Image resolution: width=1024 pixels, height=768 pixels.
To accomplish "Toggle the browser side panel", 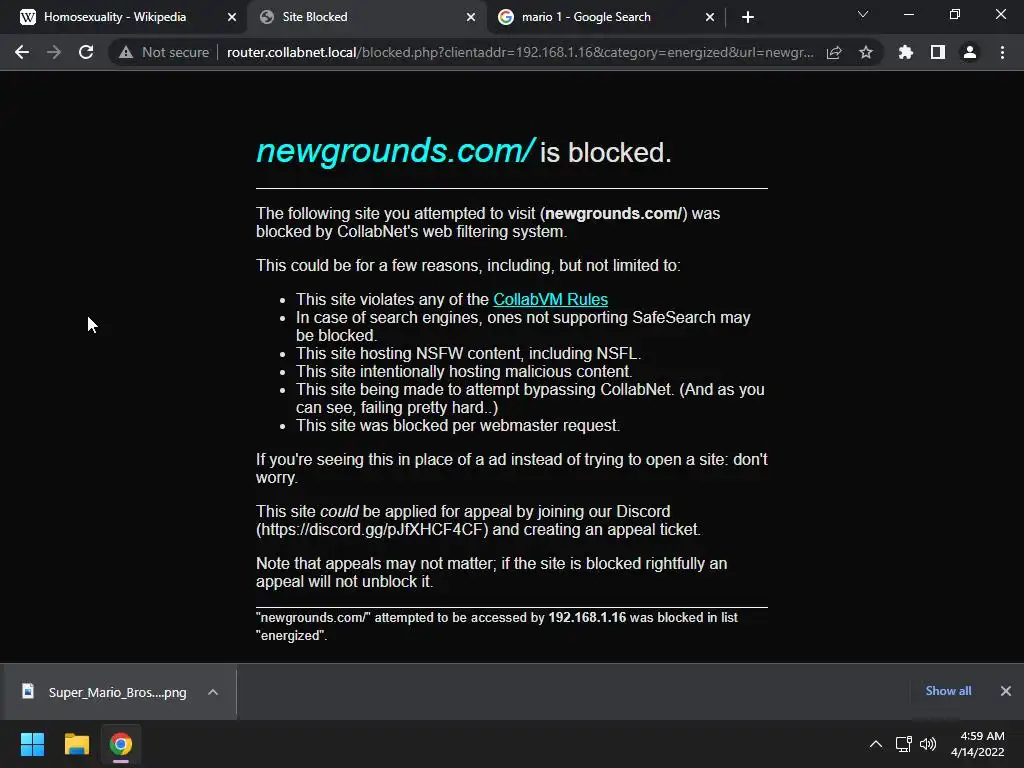I will click(938, 52).
